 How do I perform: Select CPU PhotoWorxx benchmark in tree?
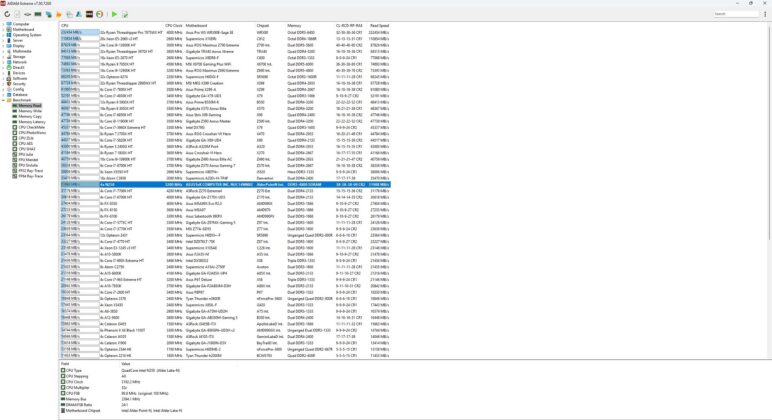tap(32, 132)
